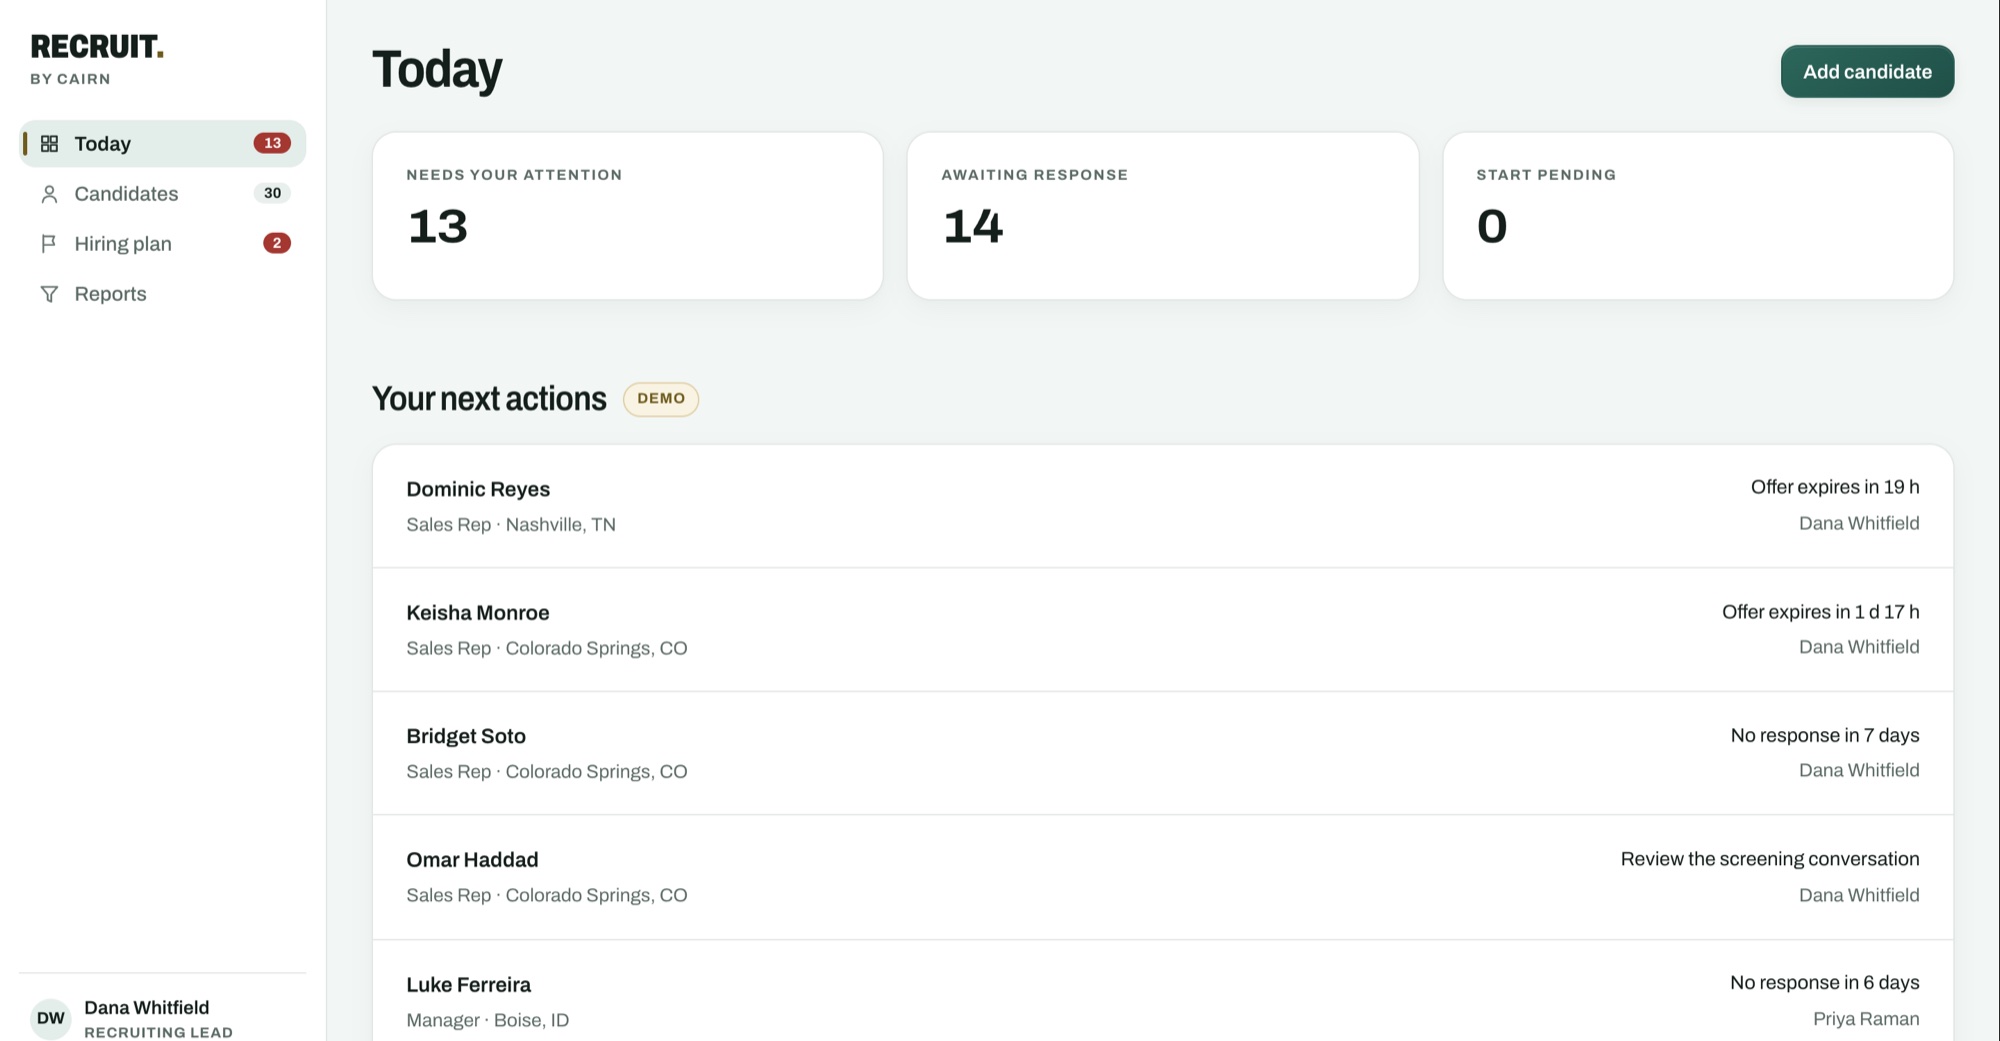This screenshot has width=2000, height=1041.
Task: Click the 'Today' page title
Action: (437, 70)
